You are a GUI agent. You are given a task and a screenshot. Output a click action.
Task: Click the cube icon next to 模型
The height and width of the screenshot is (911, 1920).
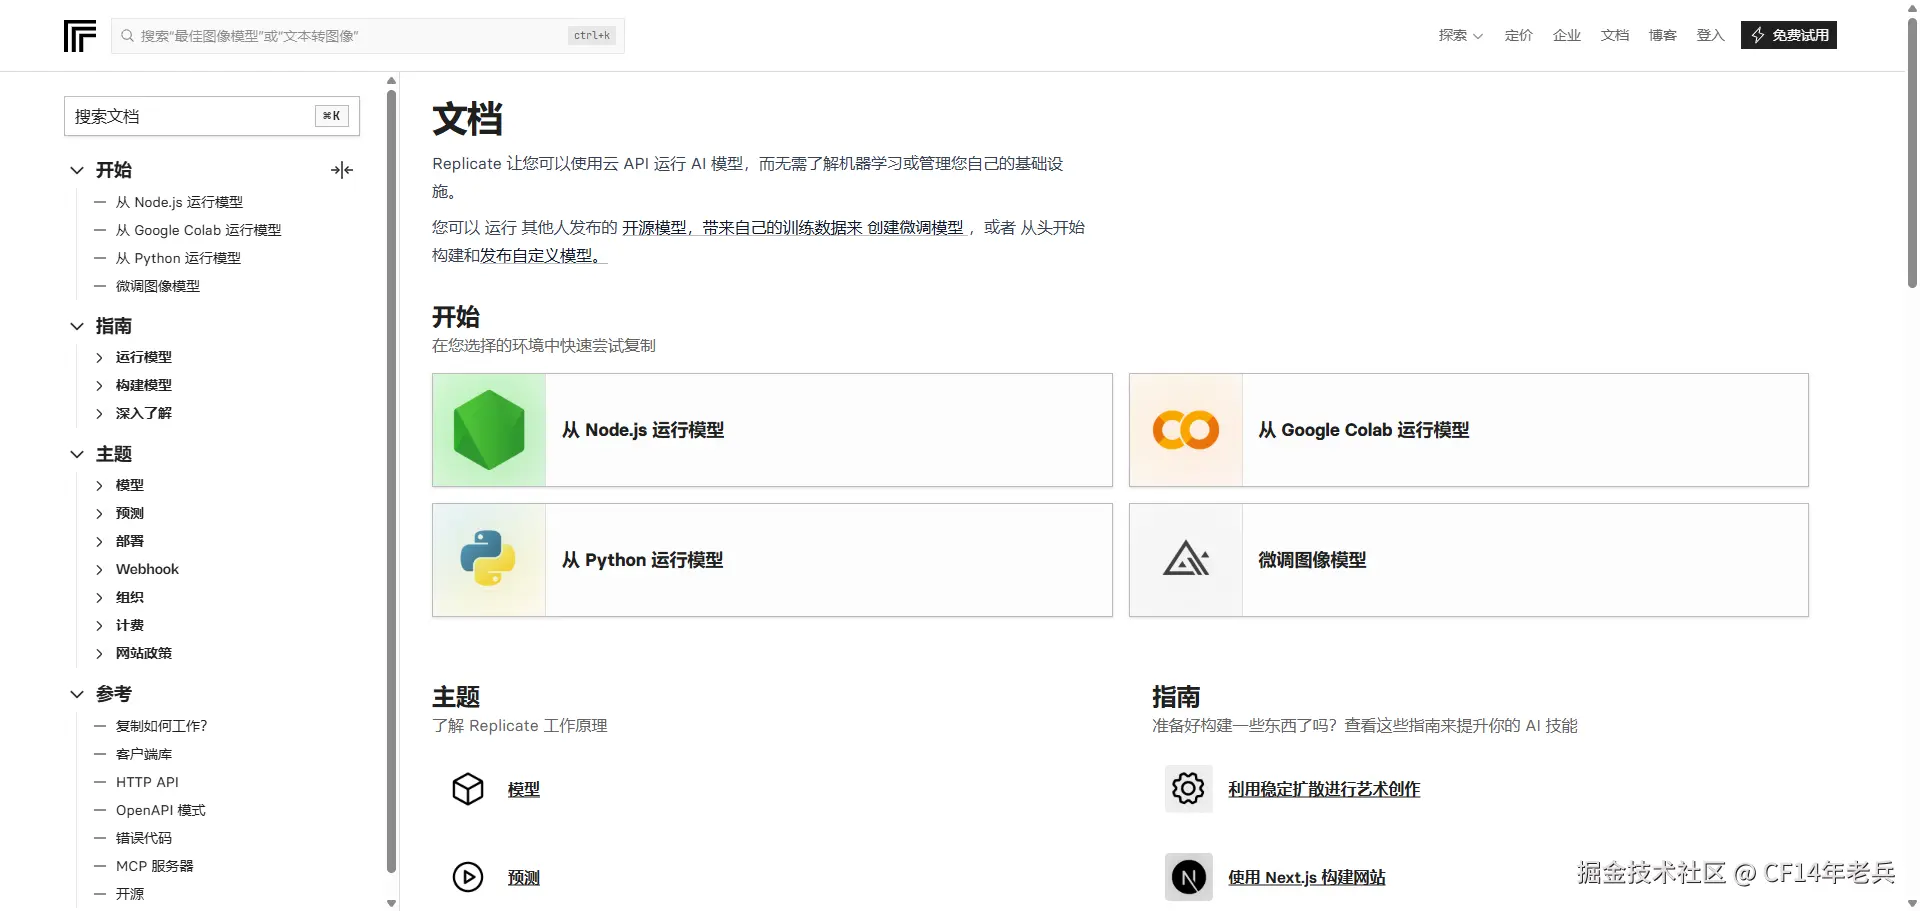pyautogui.click(x=468, y=789)
